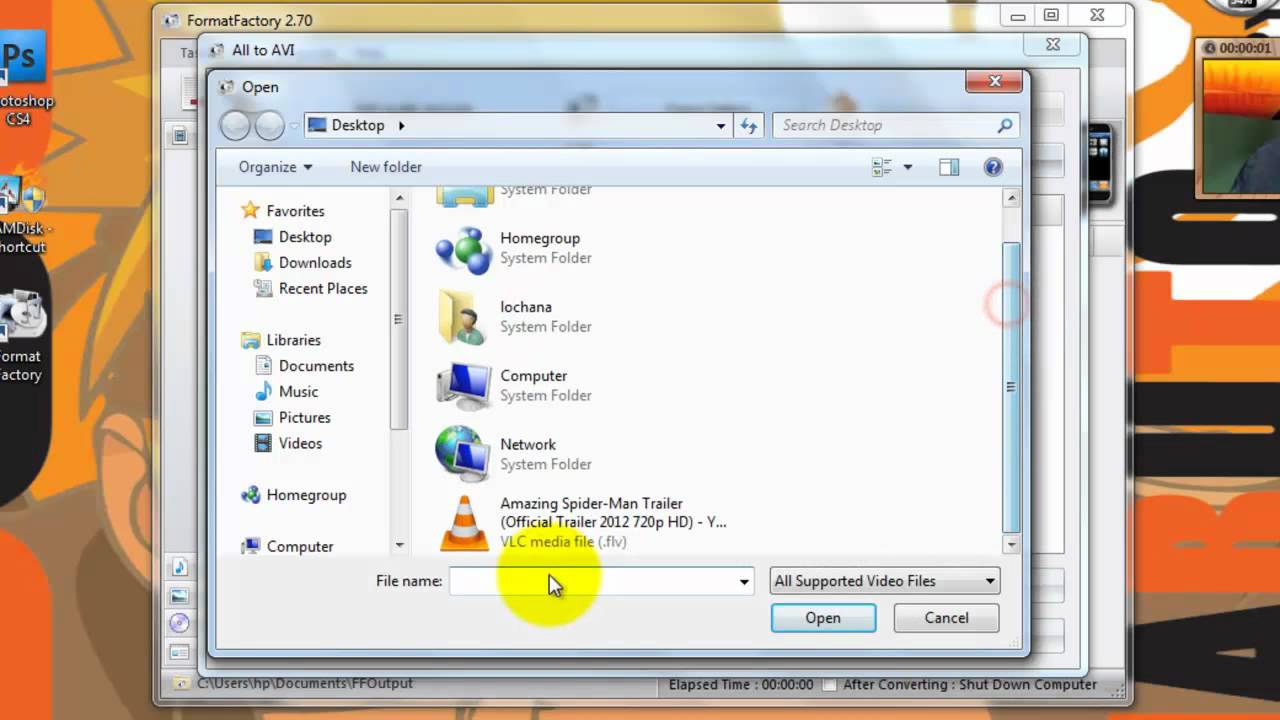The image size is (1280, 720).
Task: Click the Audio category icon in FormatFactory sidebar
Action: tap(180, 567)
